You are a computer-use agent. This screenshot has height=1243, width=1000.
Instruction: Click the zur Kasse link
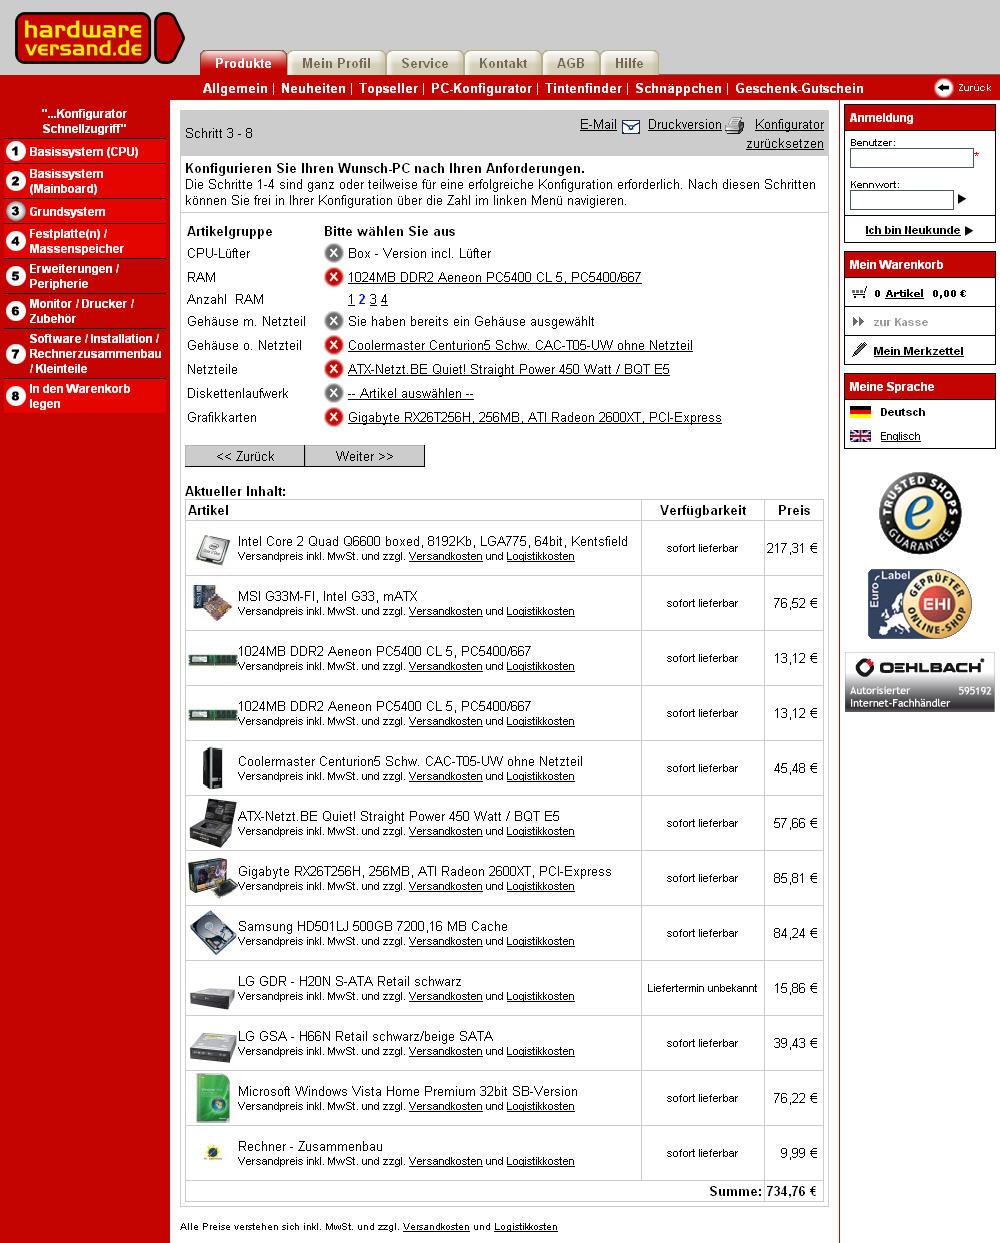tap(900, 322)
